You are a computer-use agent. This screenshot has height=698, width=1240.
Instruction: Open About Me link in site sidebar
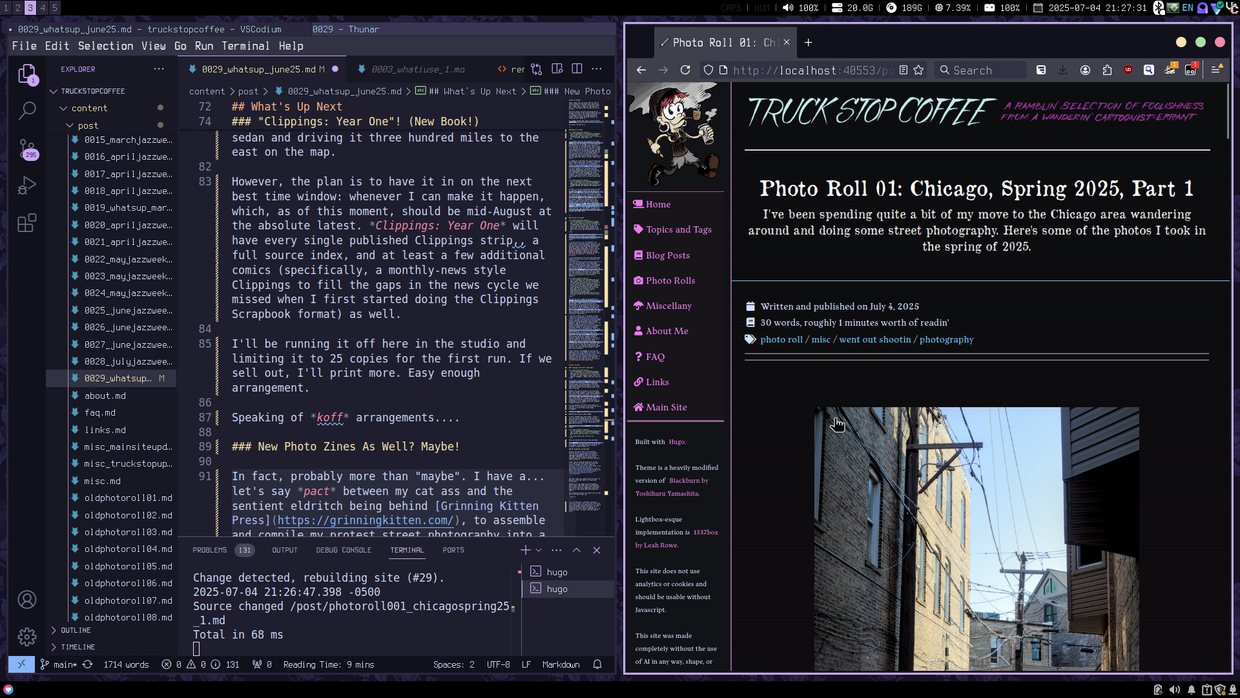click(660, 331)
